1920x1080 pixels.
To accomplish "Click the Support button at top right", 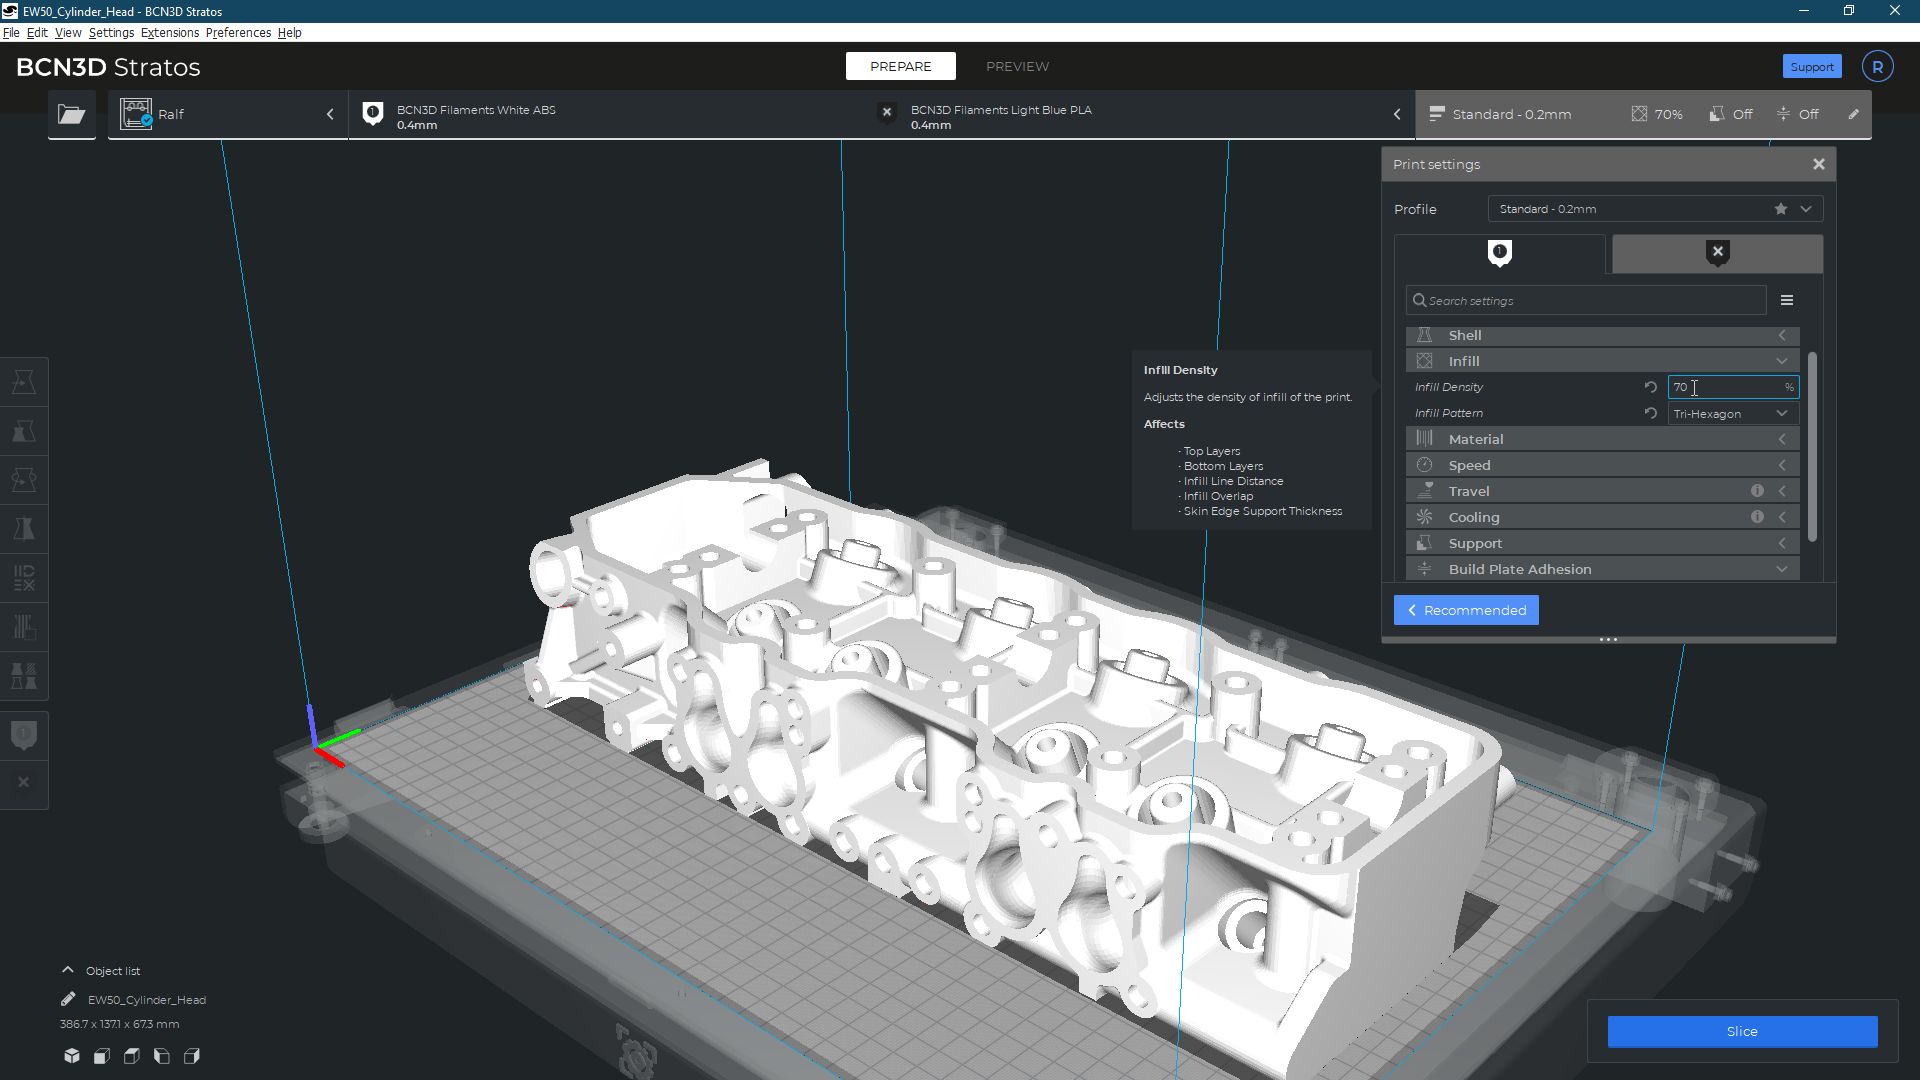I will [1811, 66].
